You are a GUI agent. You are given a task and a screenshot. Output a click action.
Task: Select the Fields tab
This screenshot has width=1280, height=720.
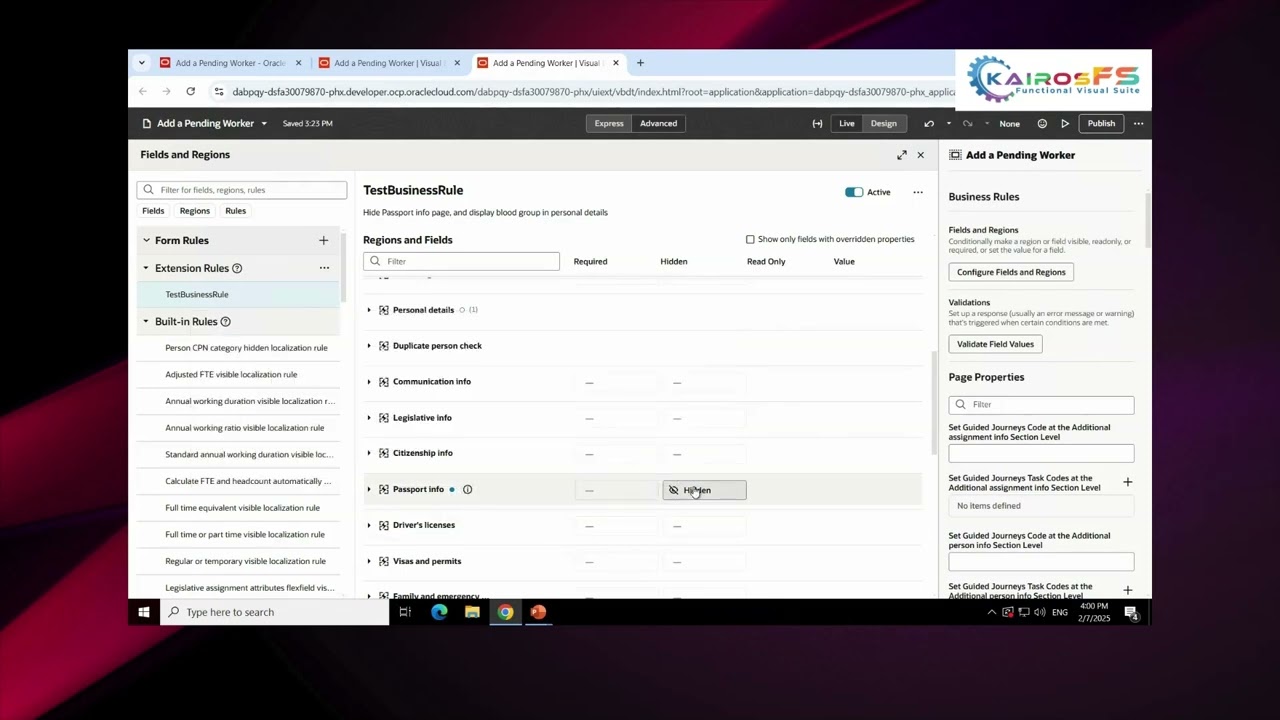tap(153, 211)
